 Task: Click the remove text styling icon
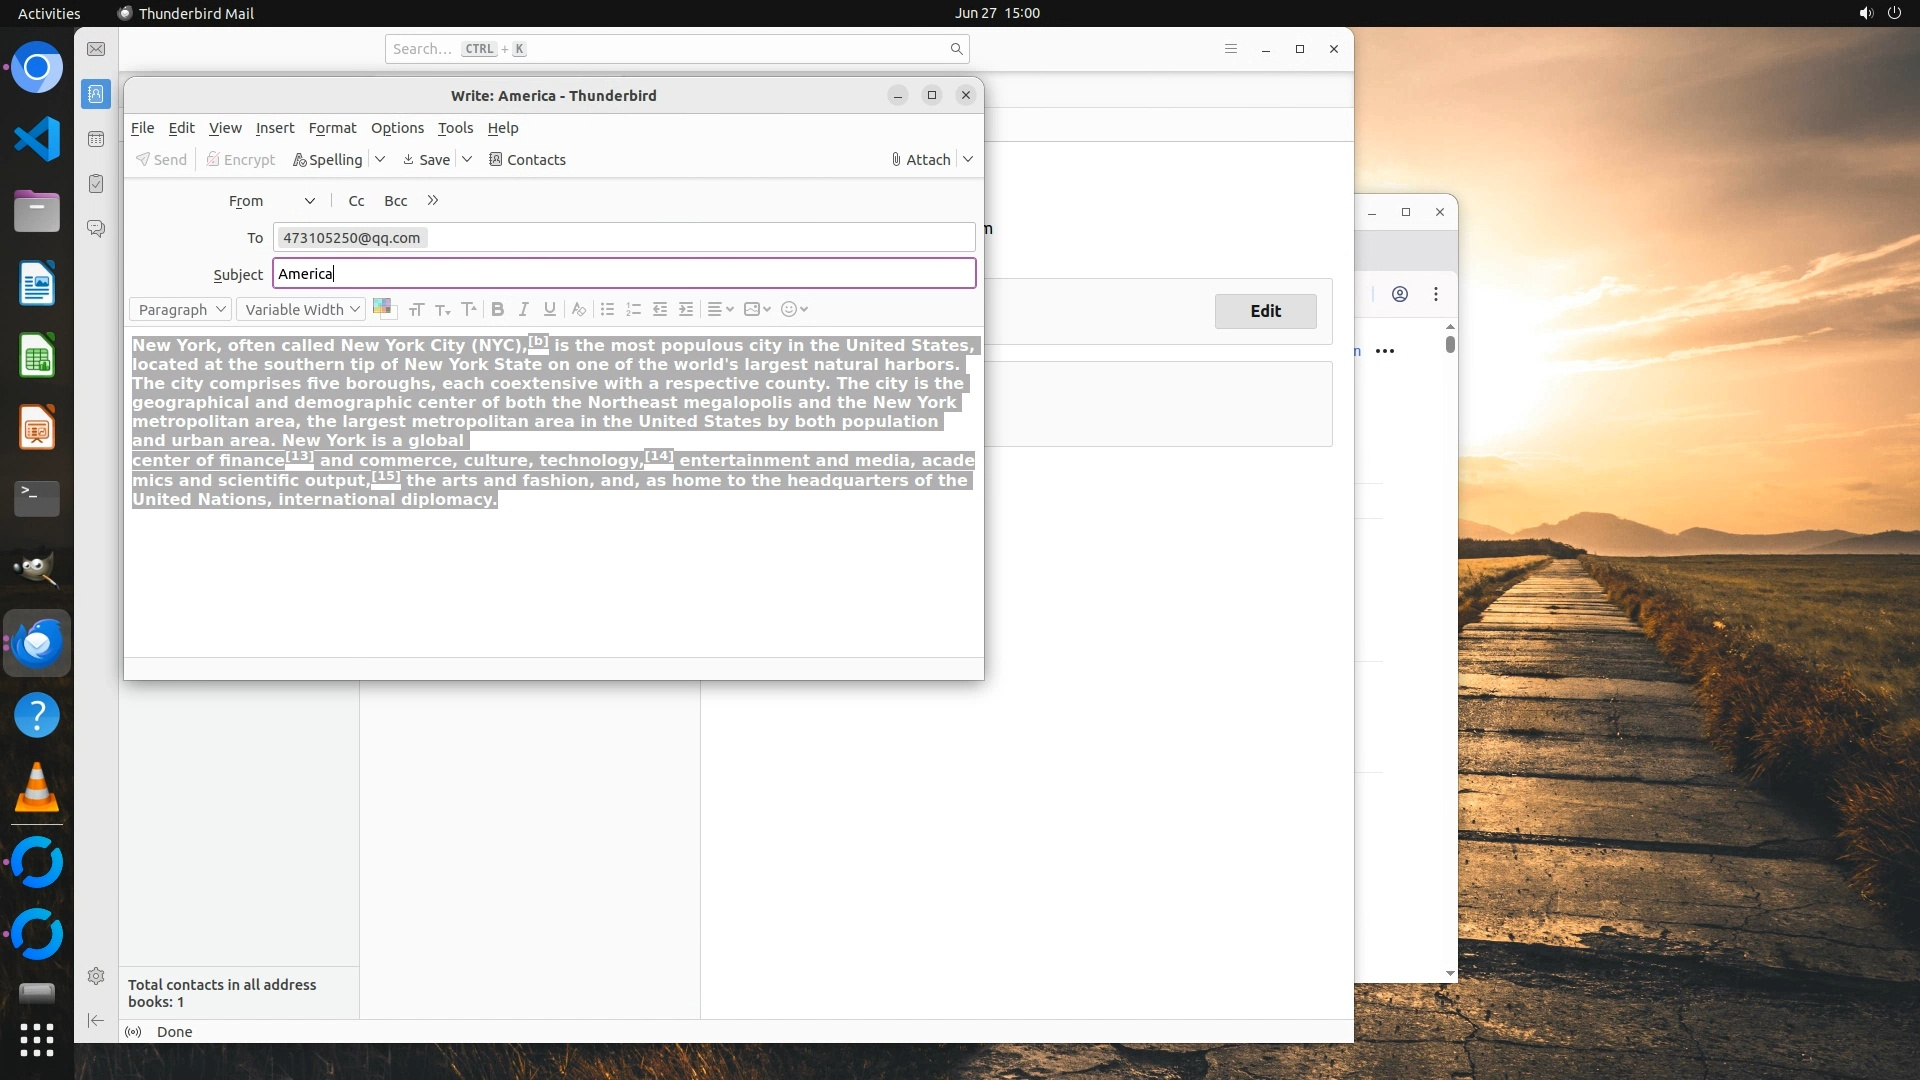(578, 309)
